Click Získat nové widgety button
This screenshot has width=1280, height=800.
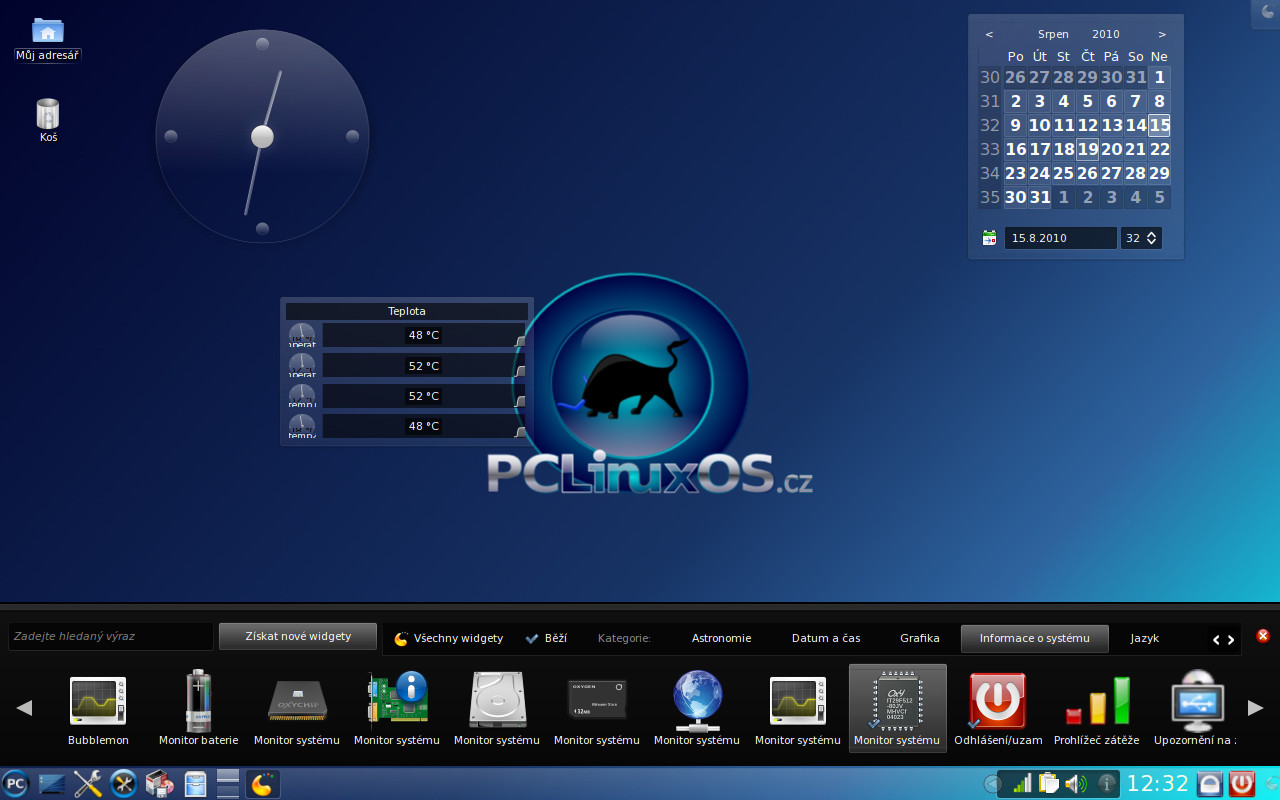298,636
